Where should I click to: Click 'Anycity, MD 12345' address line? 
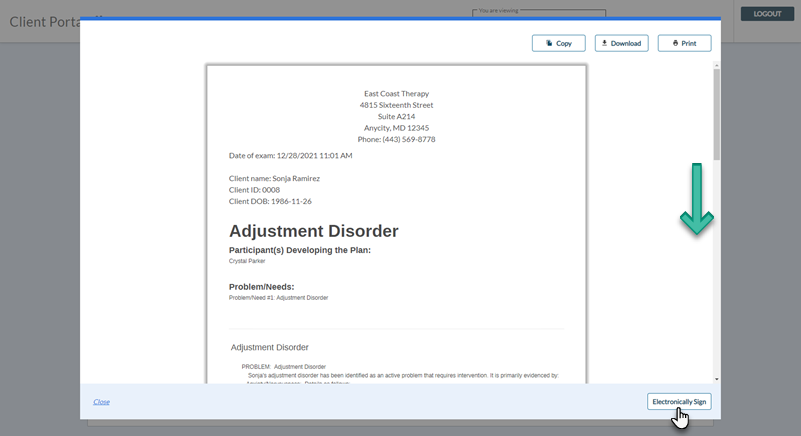coord(396,128)
